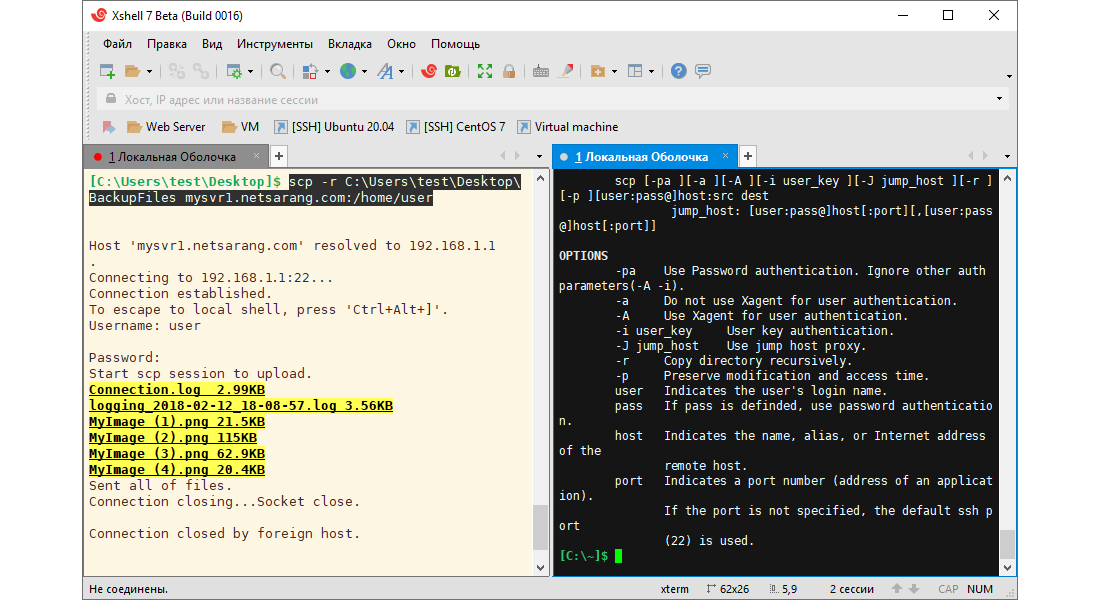This screenshot has width=1100, height=600.
Task: Click the globe encoding icon
Action: pos(348,71)
